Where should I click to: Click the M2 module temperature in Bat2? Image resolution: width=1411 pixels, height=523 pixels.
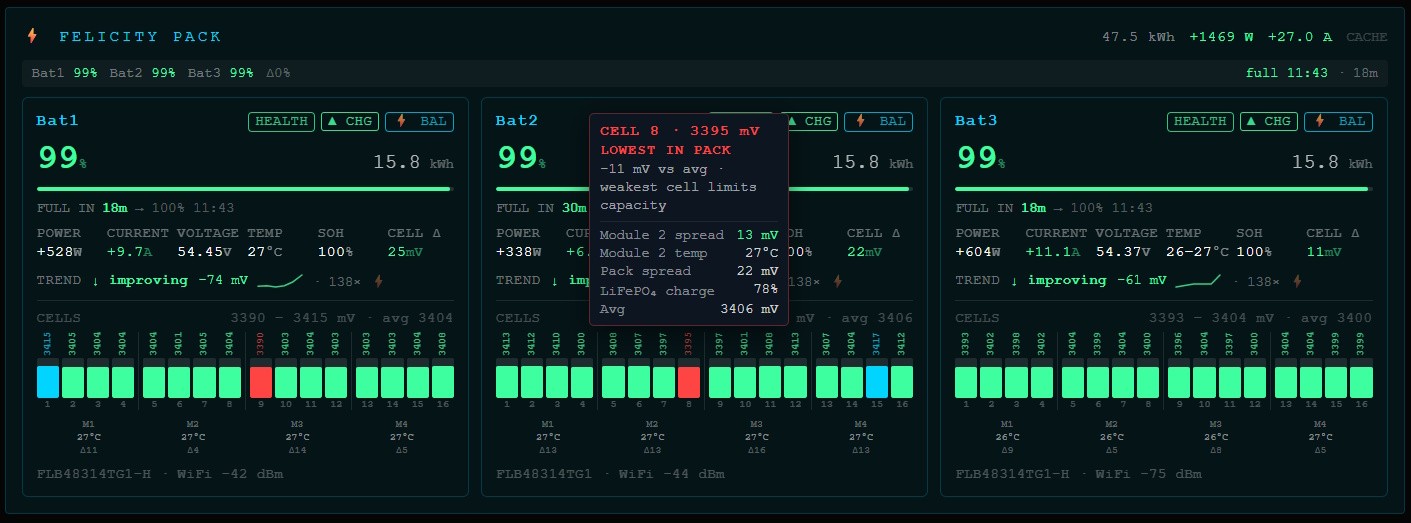tap(652, 437)
